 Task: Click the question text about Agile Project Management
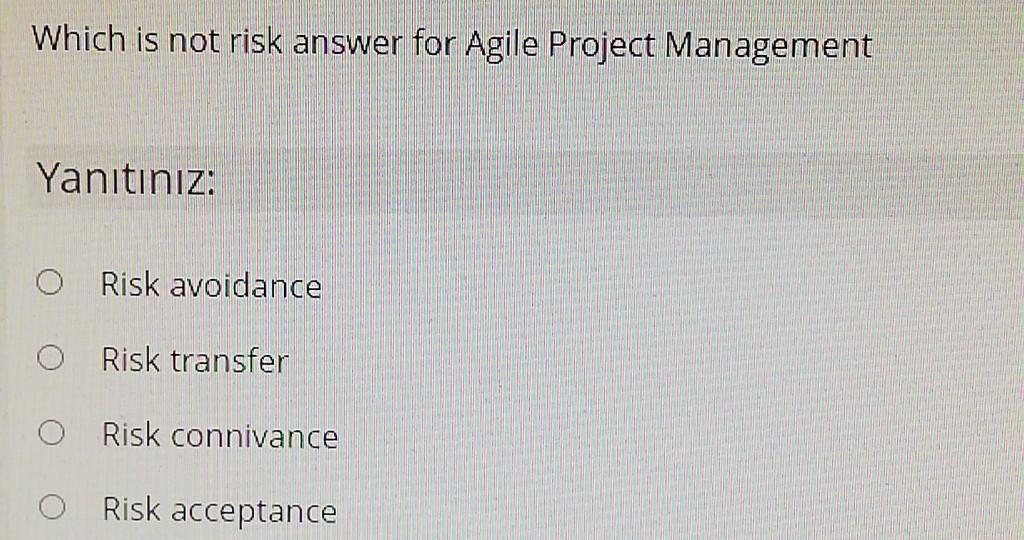click(452, 44)
